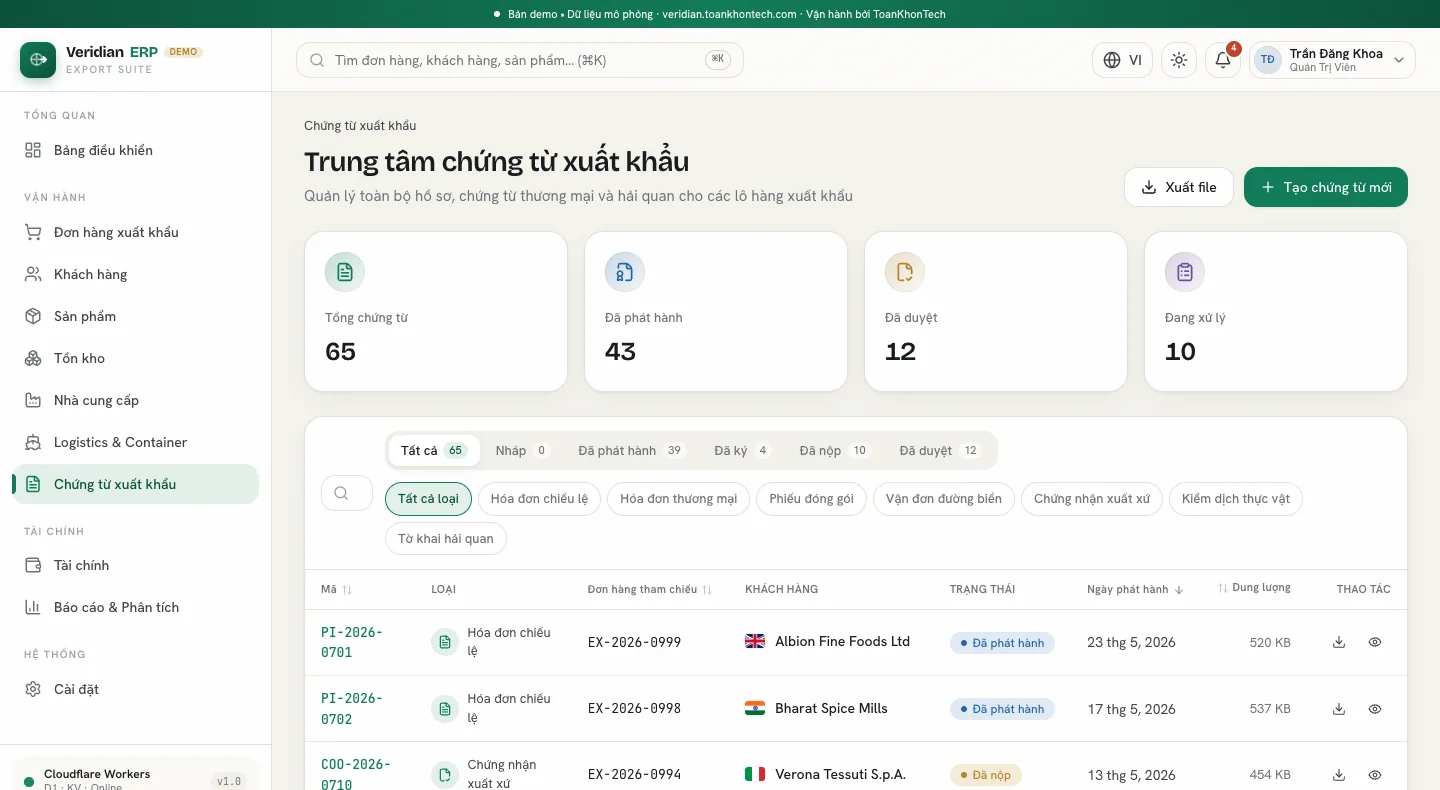Sort by Đơn hàng tham chiếu column
The height and width of the screenshot is (790, 1440).
650,590
